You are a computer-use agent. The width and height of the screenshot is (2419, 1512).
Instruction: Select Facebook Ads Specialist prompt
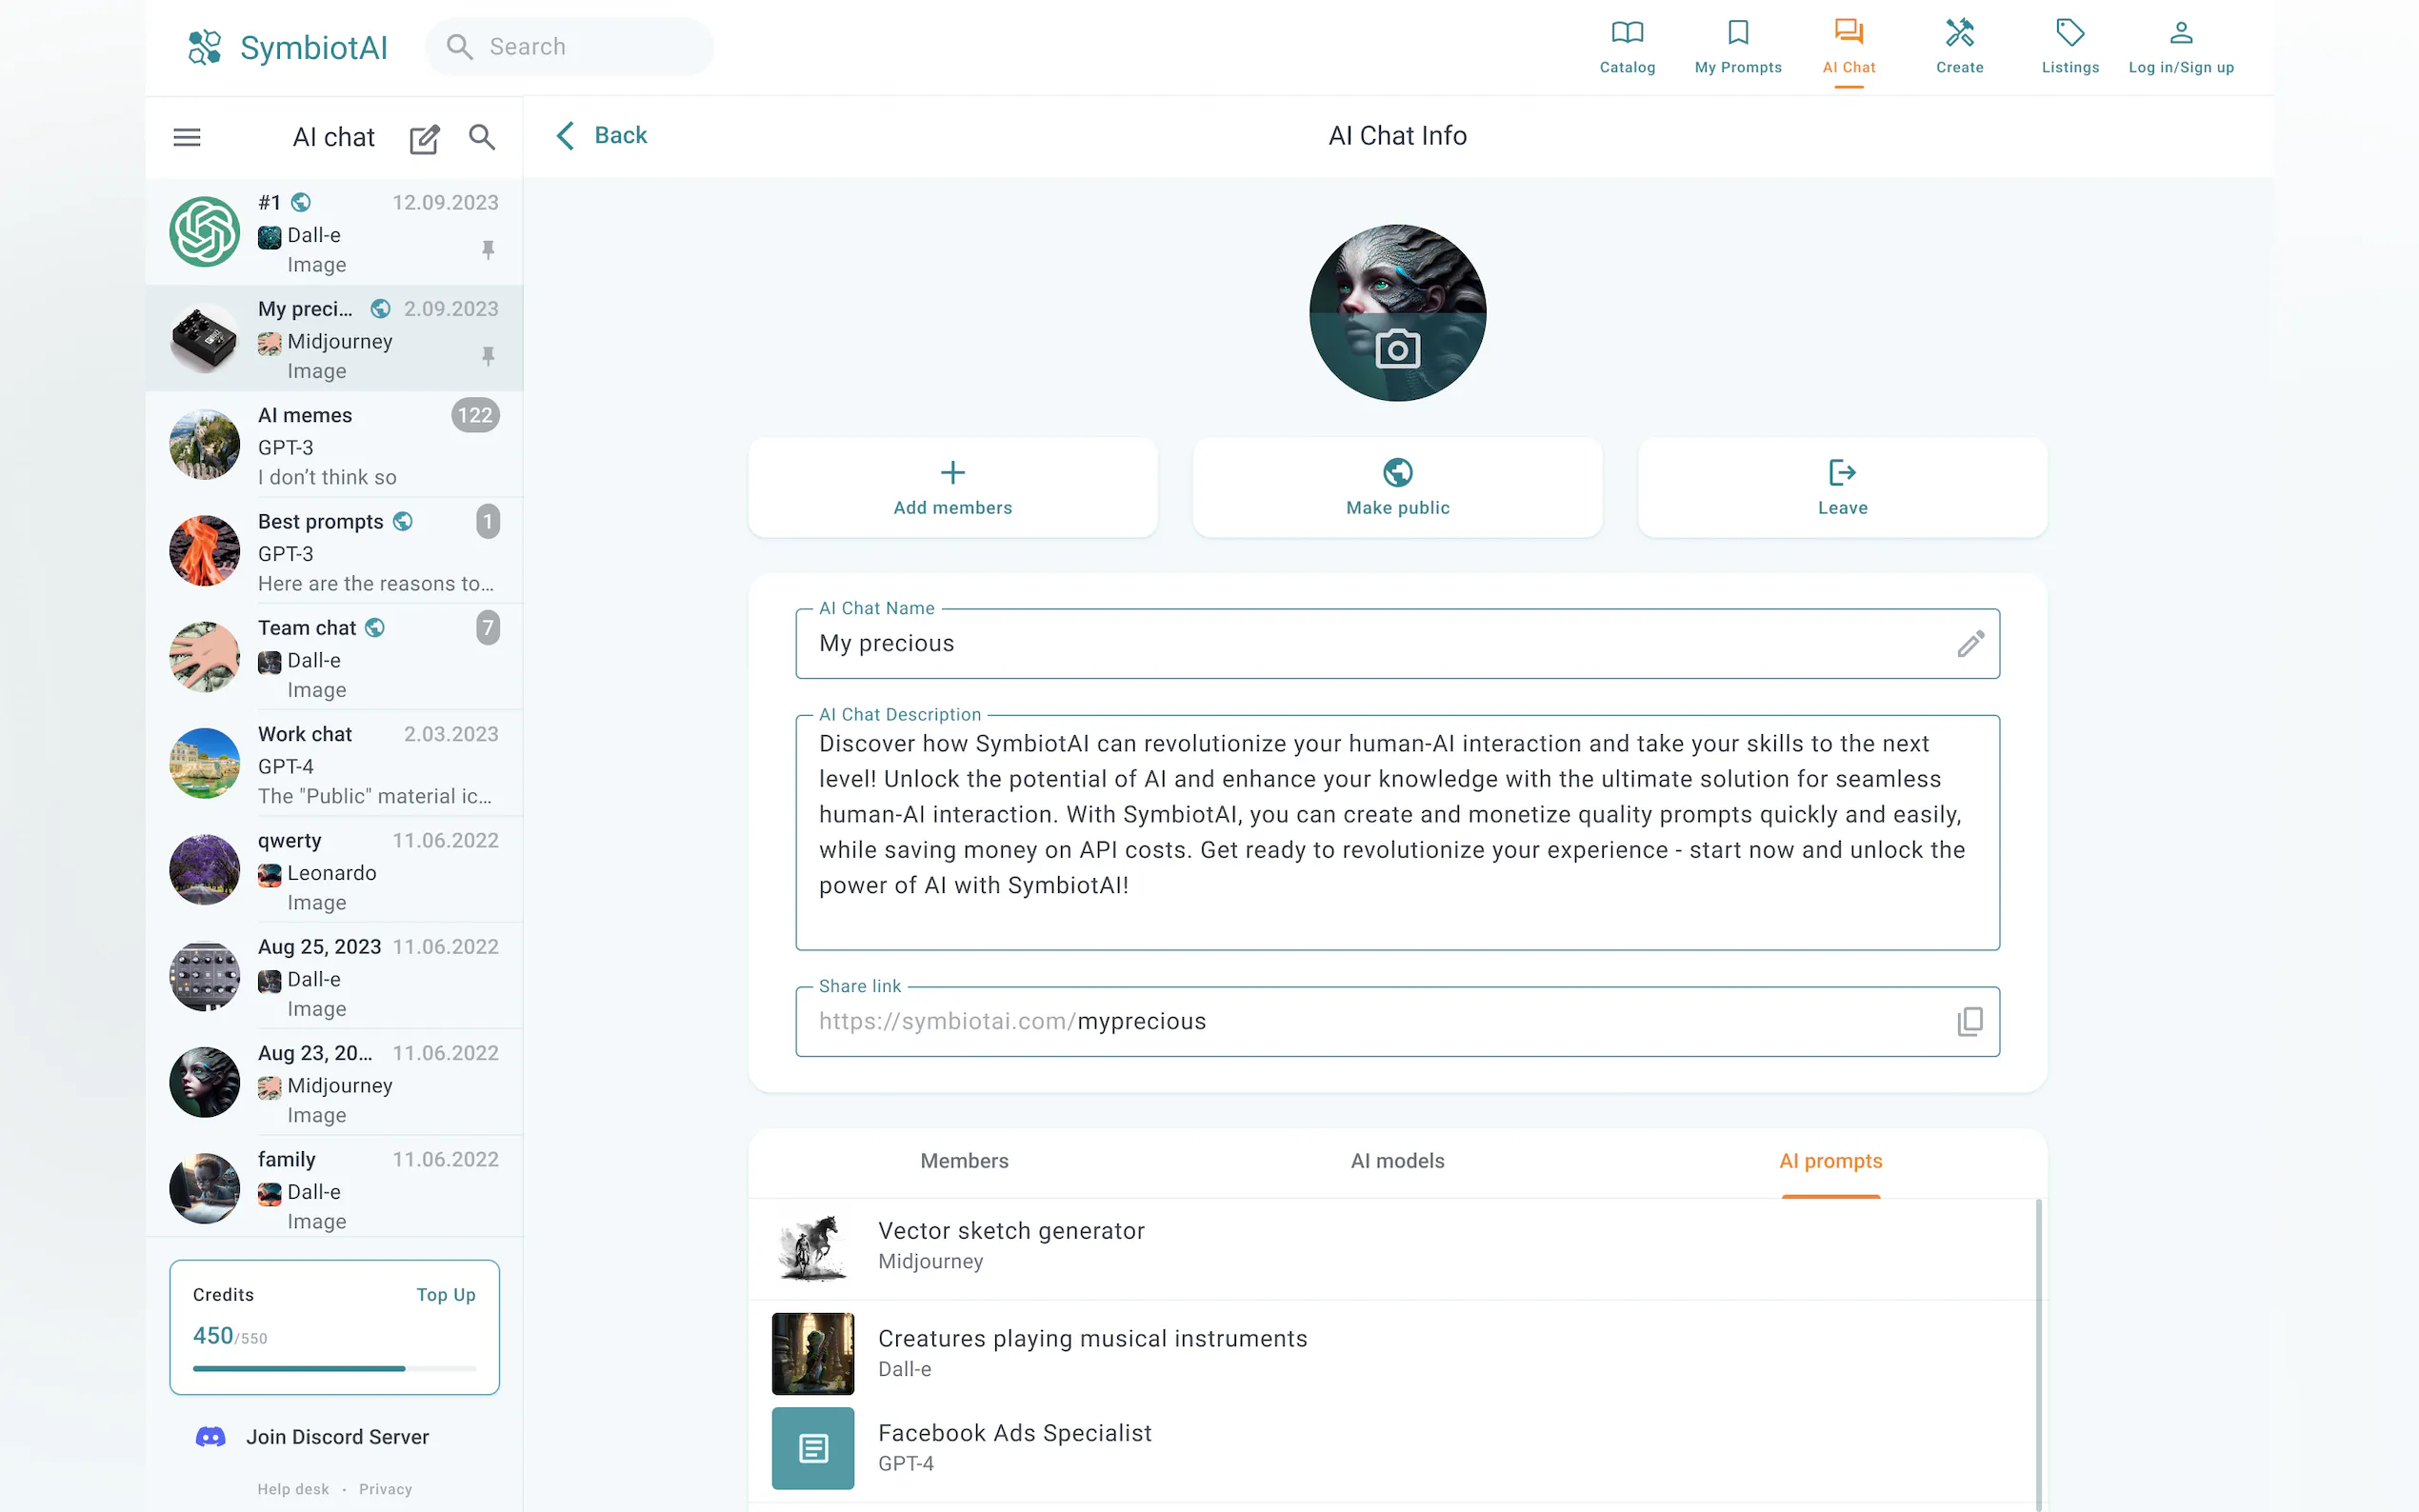1392,1448
